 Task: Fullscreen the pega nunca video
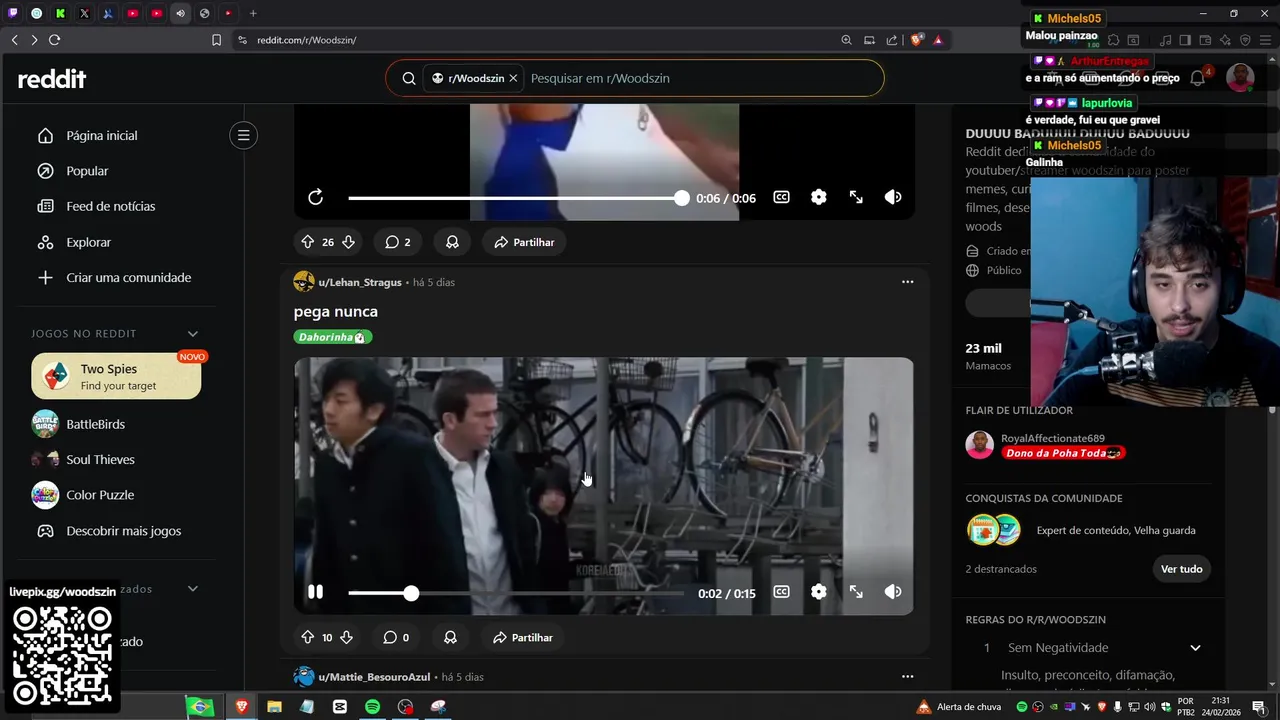[x=856, y=592]
